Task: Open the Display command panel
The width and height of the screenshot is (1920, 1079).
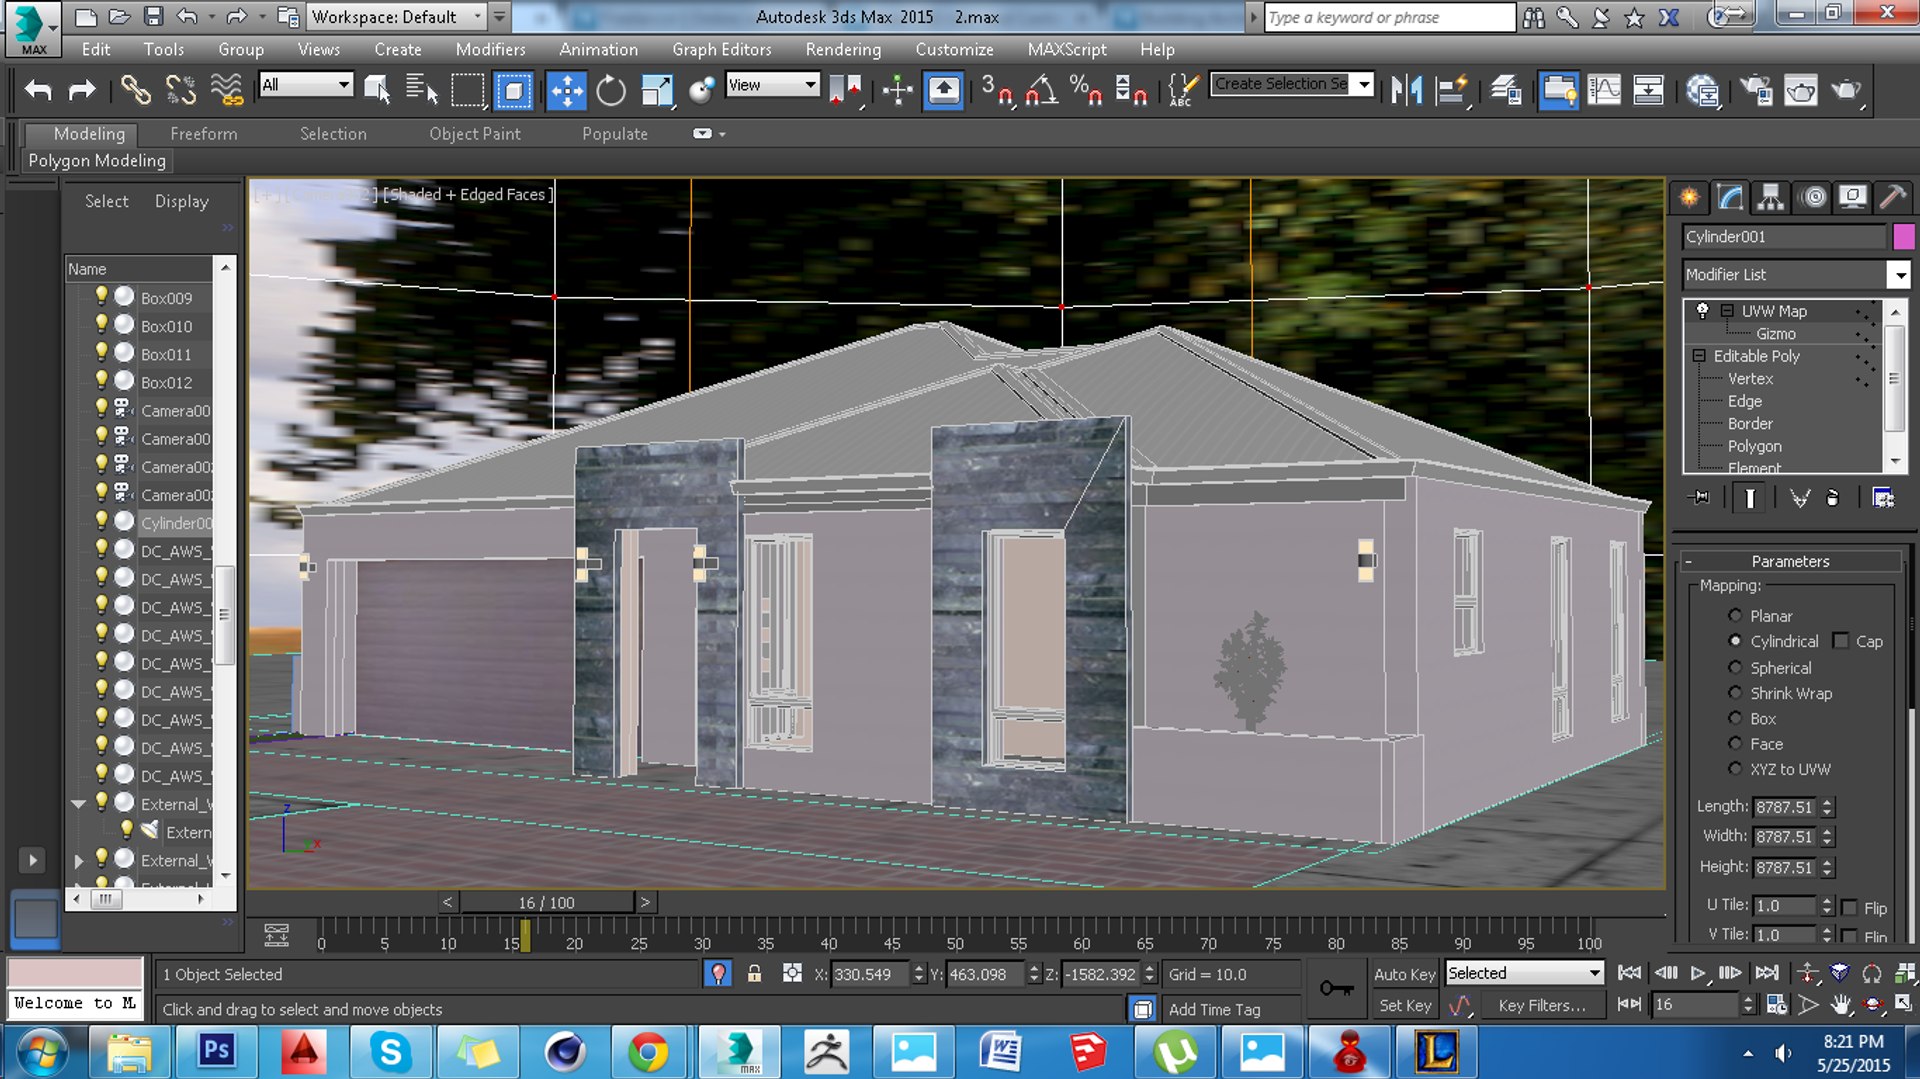Action: pos(1853,197)
